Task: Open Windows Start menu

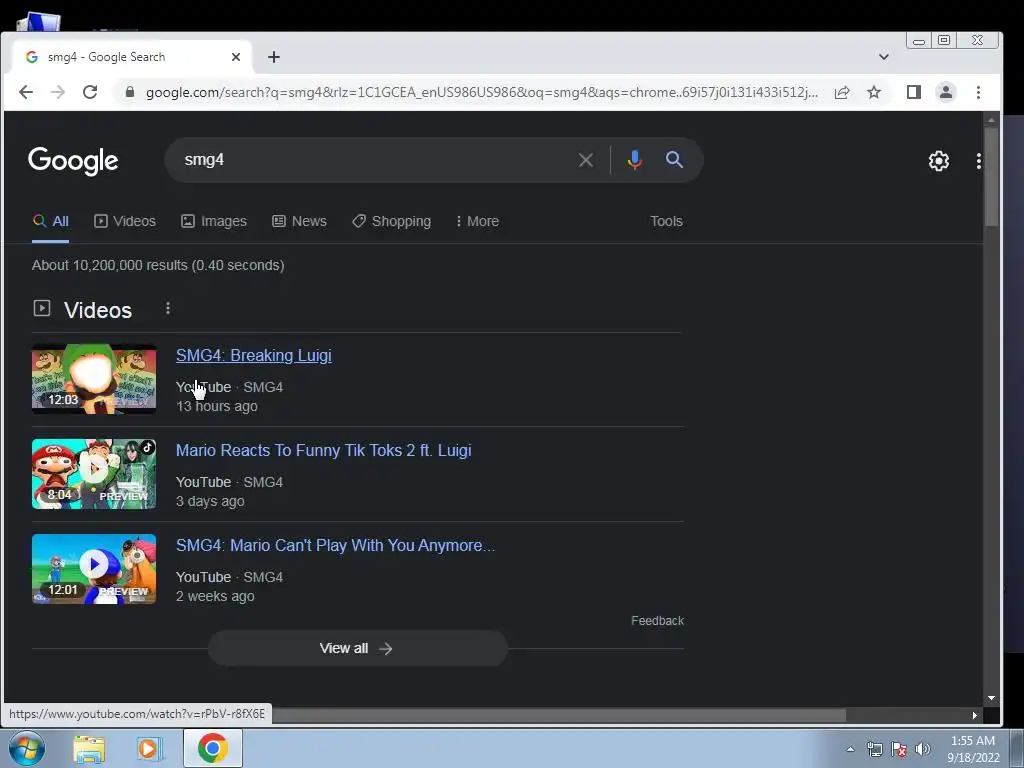Action: [x=27, y=748]
